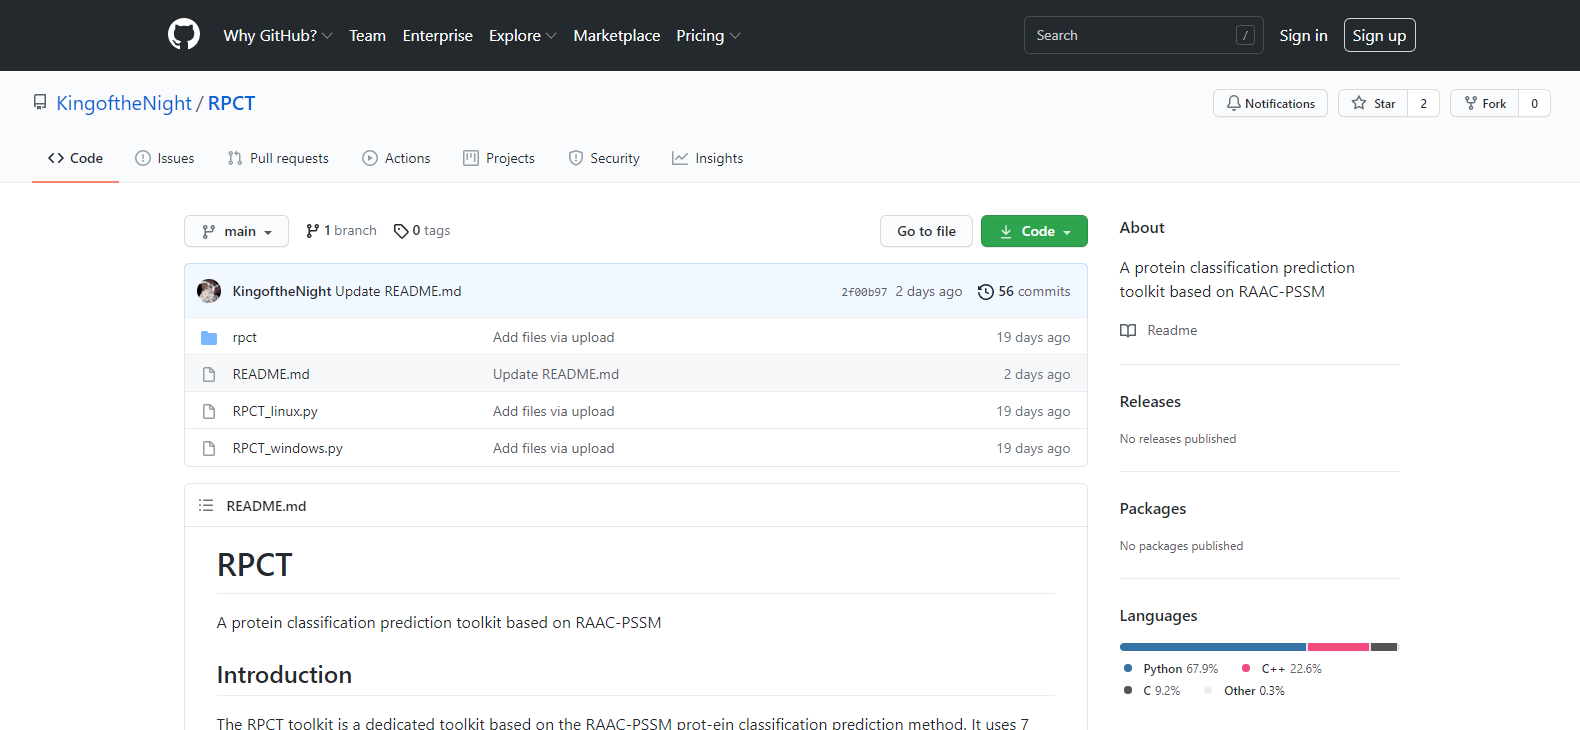Viewport: 1580px width, 730px height.
Task: Go to the Enterprise page
Action: click(437, 35)
